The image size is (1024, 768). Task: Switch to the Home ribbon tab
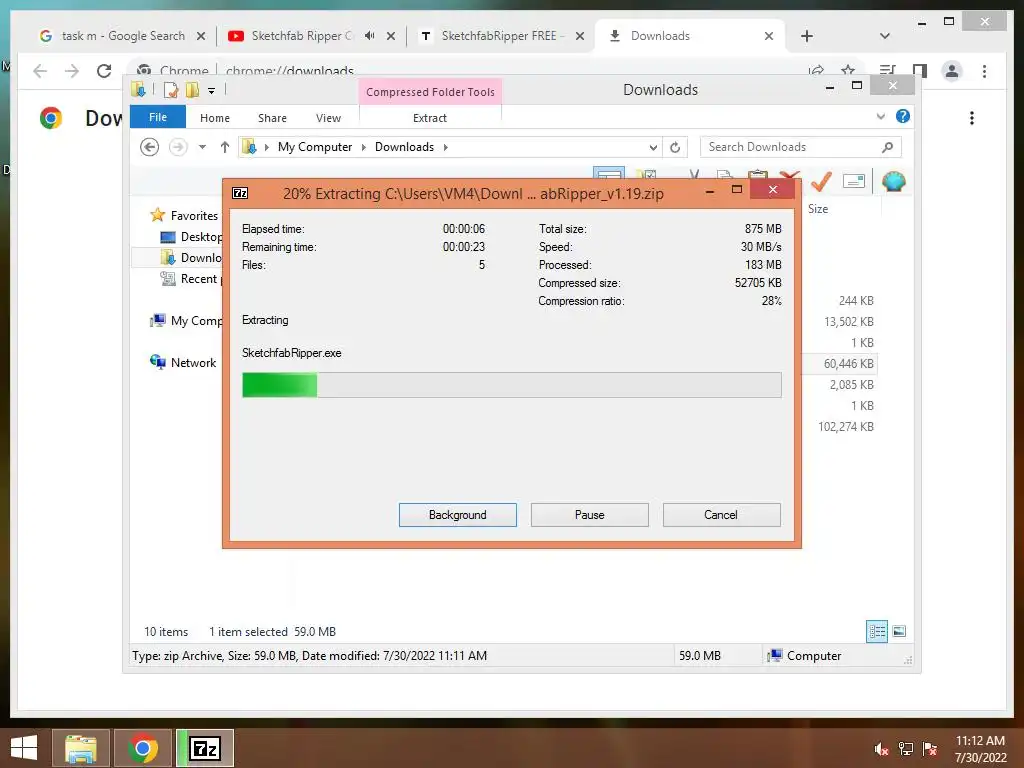coord(215,118)
